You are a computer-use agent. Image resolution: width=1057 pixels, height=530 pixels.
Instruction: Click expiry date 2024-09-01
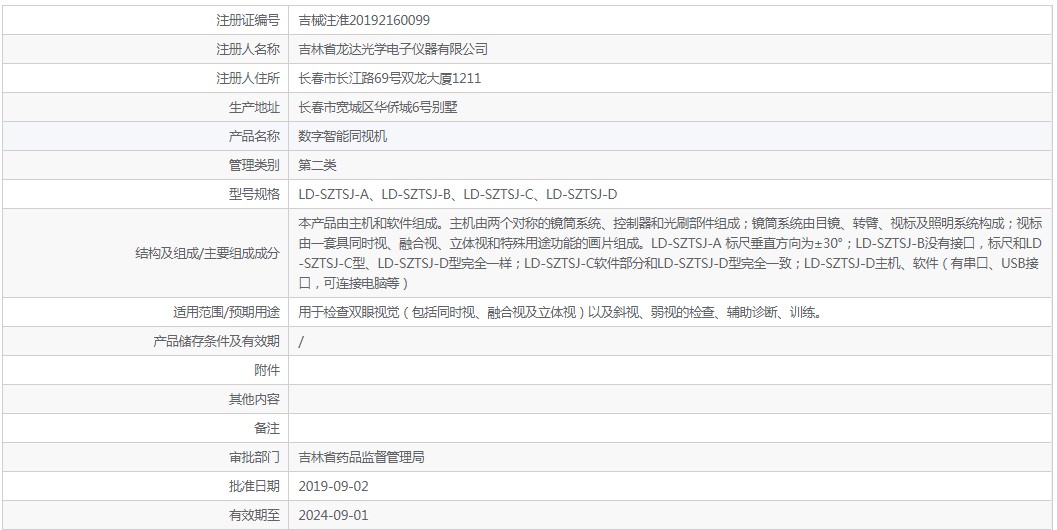pyautogui.click(x=334, y=515)
